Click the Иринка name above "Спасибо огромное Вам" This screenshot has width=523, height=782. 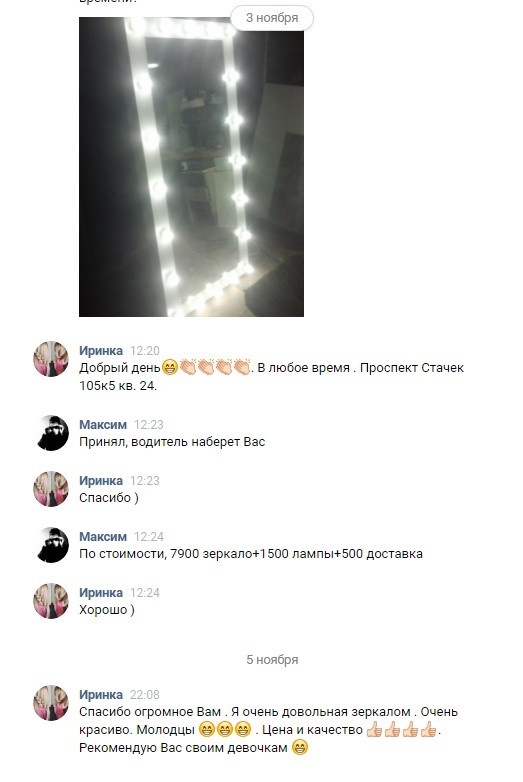pyautogui.click(x=101, y=694)
